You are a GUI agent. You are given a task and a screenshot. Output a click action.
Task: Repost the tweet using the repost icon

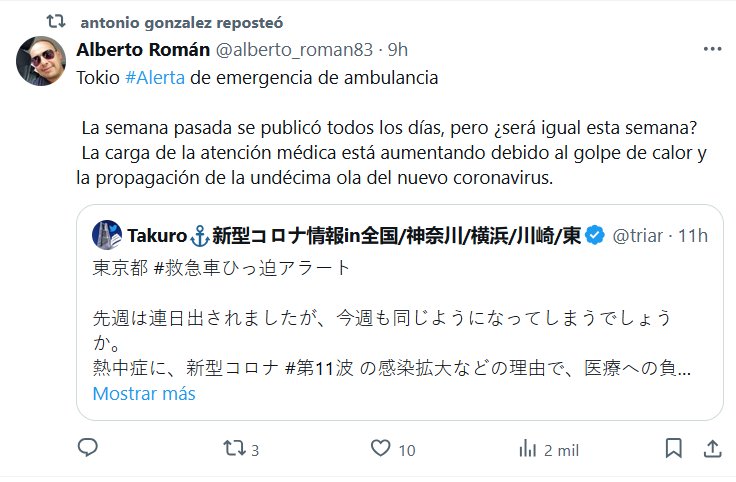234,448
